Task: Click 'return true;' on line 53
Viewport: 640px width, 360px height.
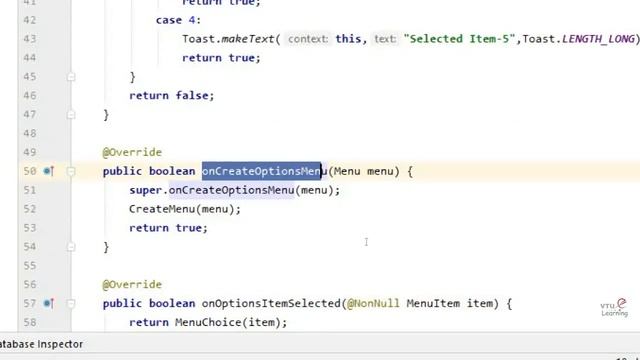Action: coord(169,228)
